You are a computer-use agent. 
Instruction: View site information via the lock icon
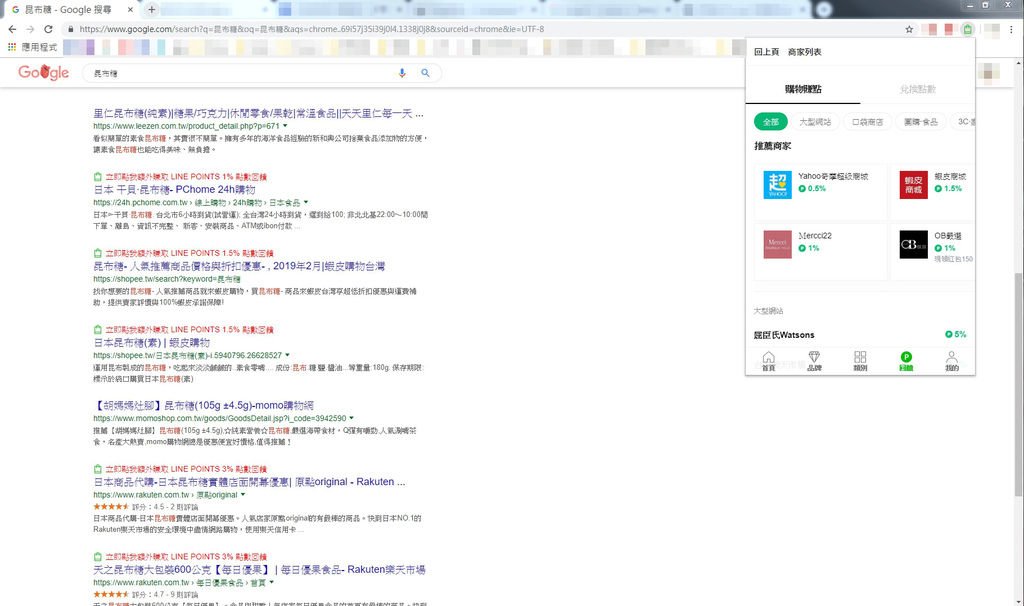coord(71,29)
